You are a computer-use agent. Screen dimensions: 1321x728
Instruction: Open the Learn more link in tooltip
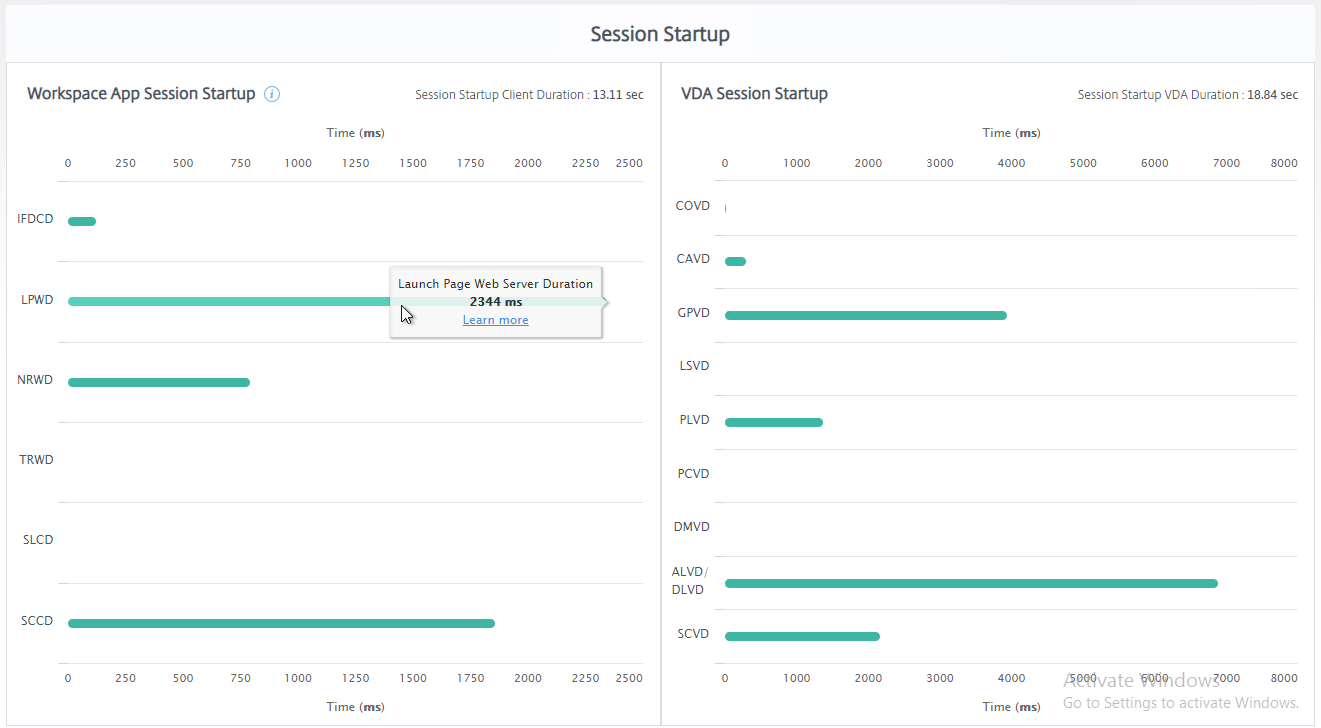click(495, 320)
